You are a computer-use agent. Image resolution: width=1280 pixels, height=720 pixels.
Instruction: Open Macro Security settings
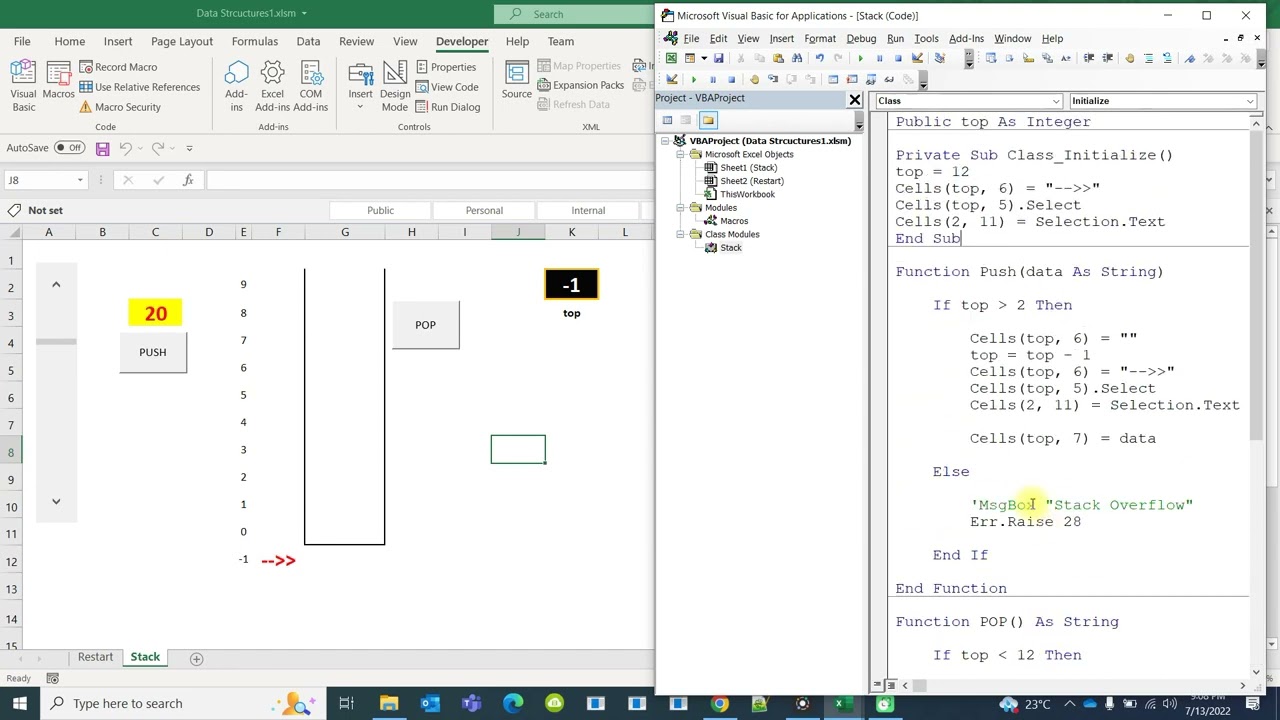119,107
